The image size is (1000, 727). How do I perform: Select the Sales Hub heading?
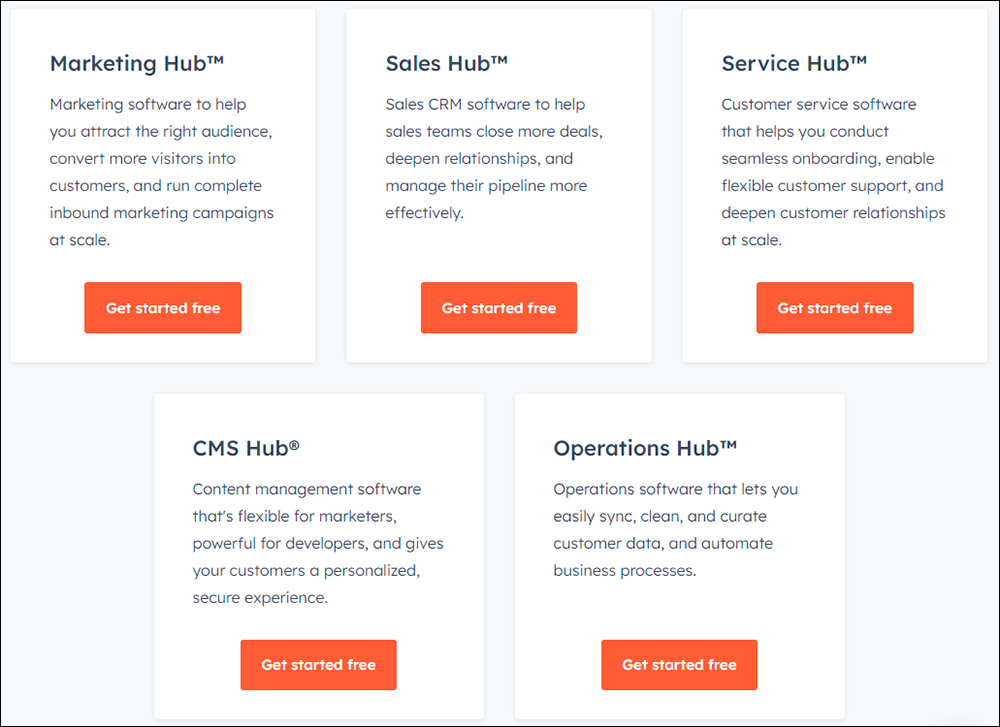(446, 64)
